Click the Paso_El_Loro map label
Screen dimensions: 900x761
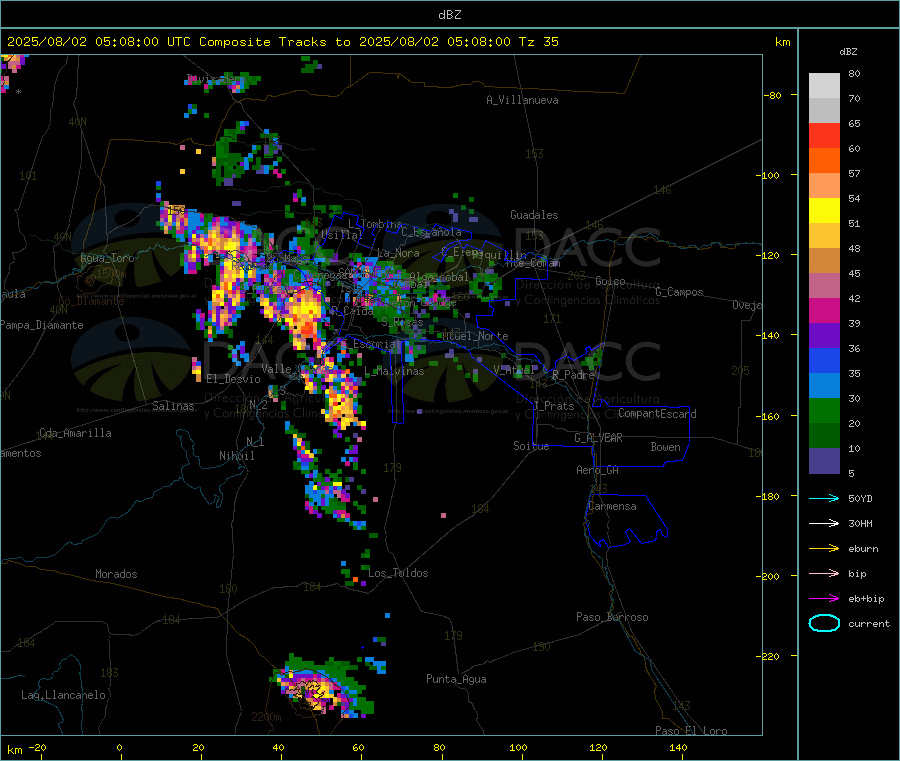[691, 731]
